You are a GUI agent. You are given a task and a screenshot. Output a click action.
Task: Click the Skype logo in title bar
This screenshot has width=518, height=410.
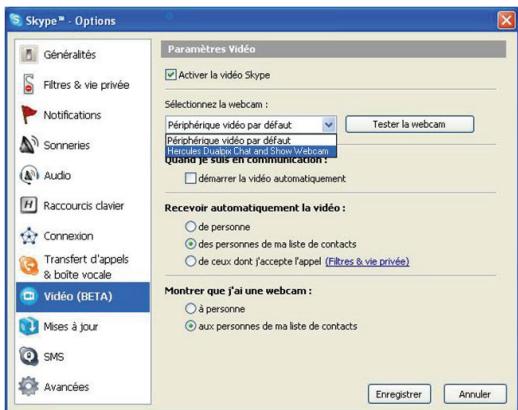16,20
